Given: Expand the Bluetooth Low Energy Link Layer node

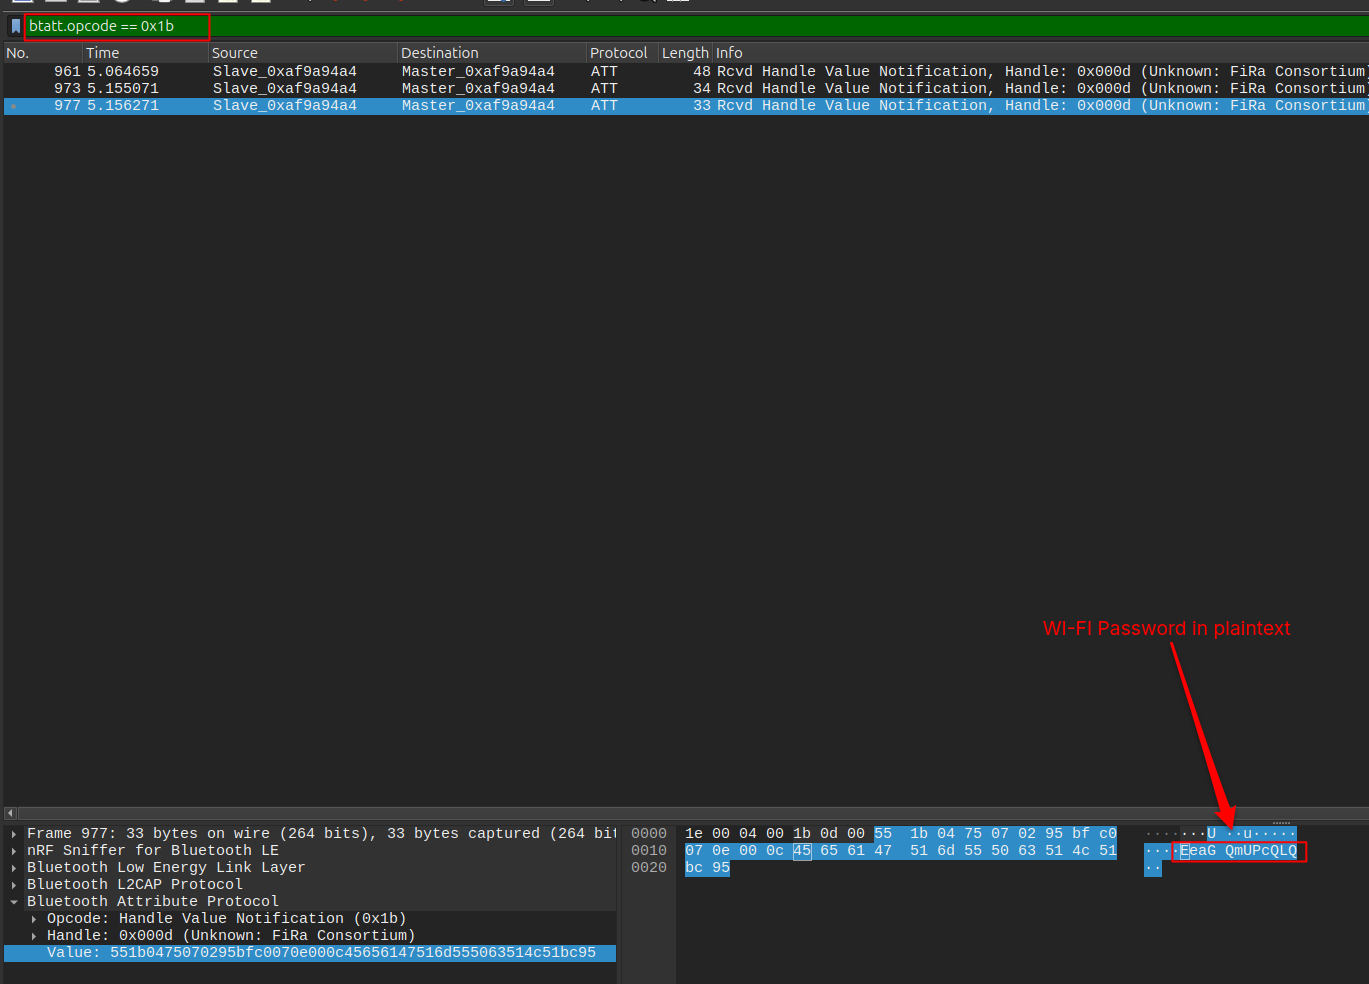Looking at the screenshot, I should 14,868.
